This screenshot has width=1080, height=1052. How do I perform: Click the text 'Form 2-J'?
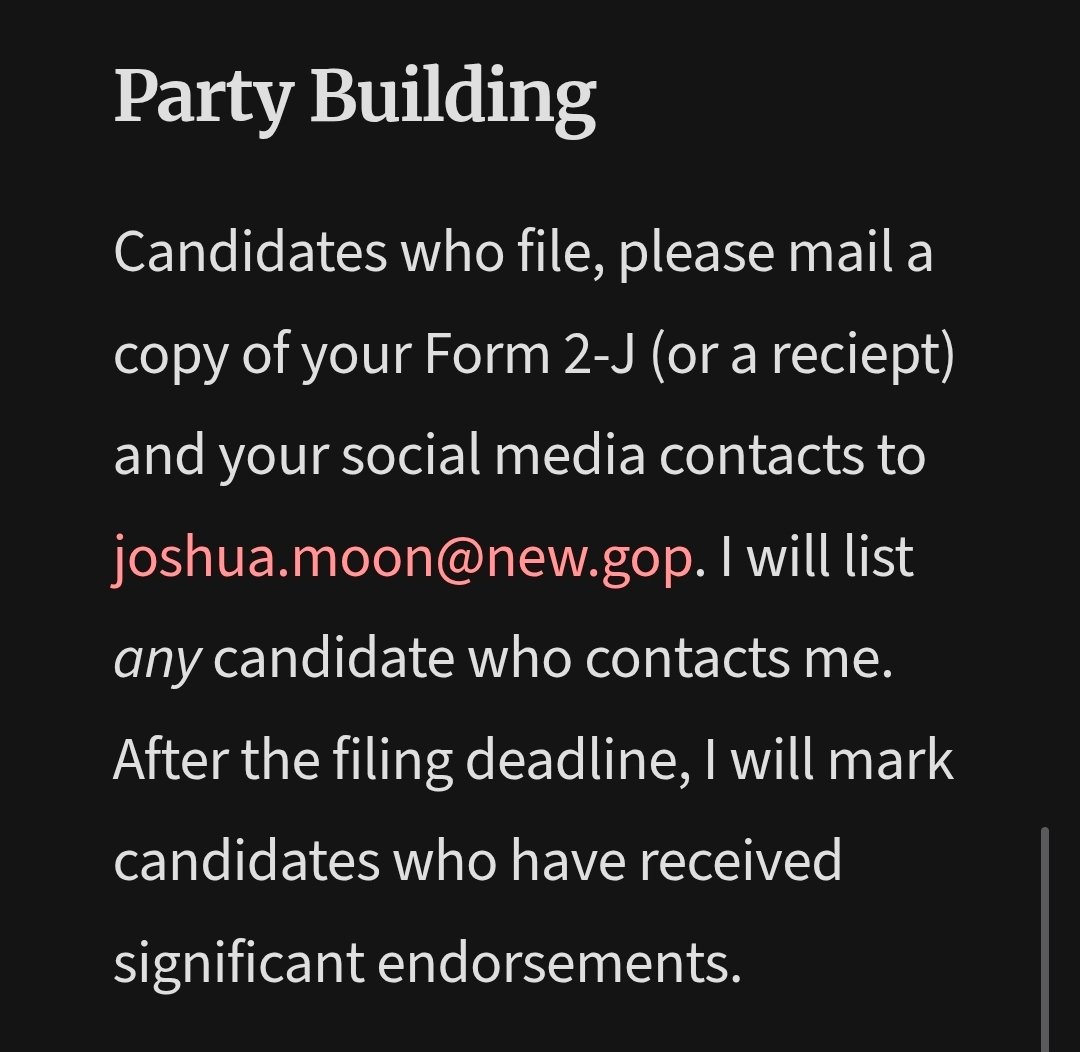click(528, 356)
